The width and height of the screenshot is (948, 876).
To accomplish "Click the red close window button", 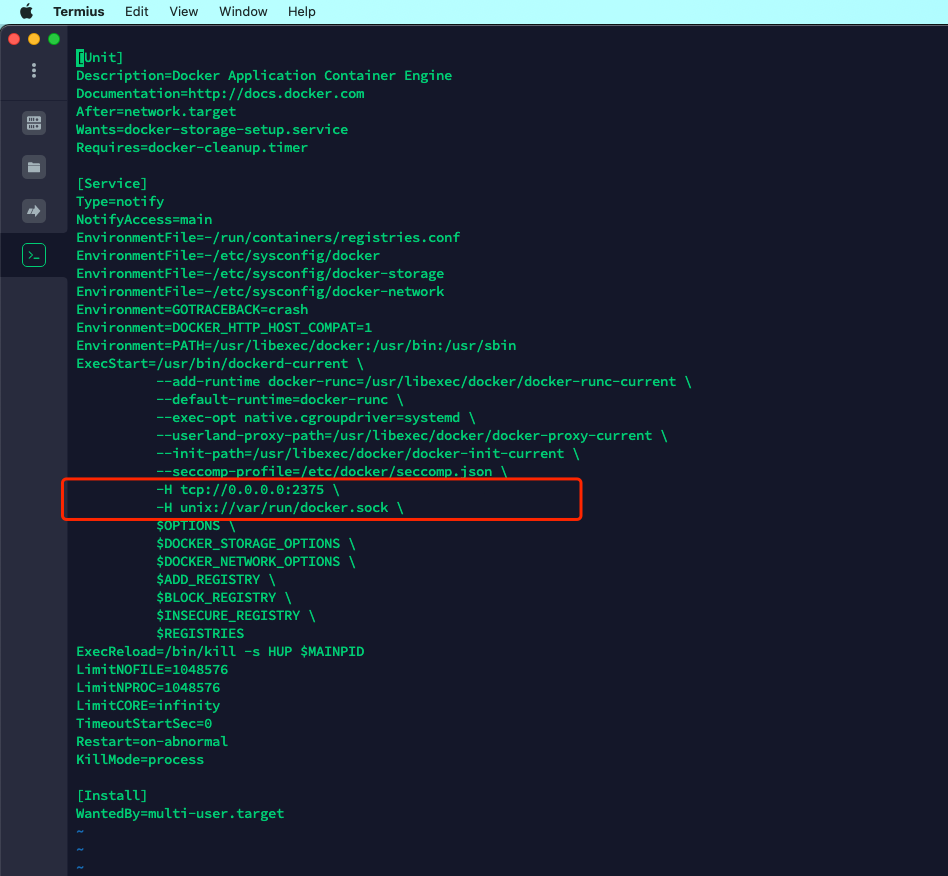I will pos(14,39).
